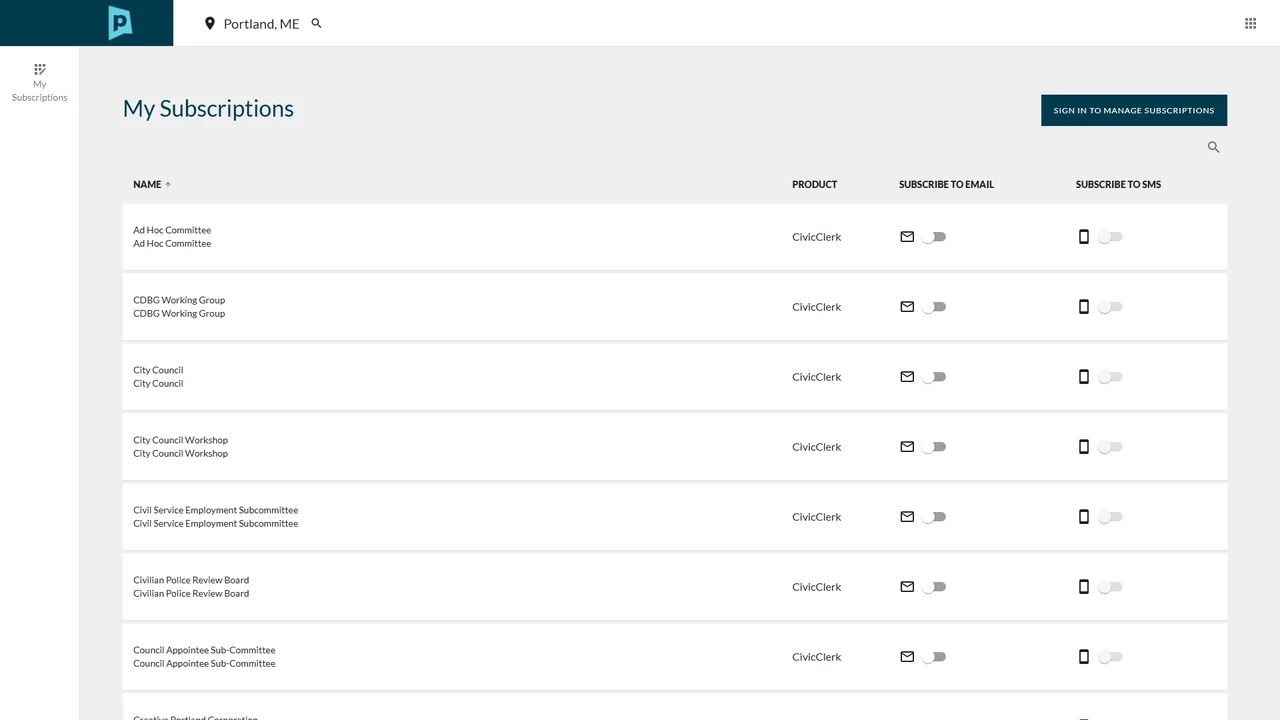Click envelope icon in Civil Service Employment row
The height and width of the screenshot is (720, 1280).
907,517
